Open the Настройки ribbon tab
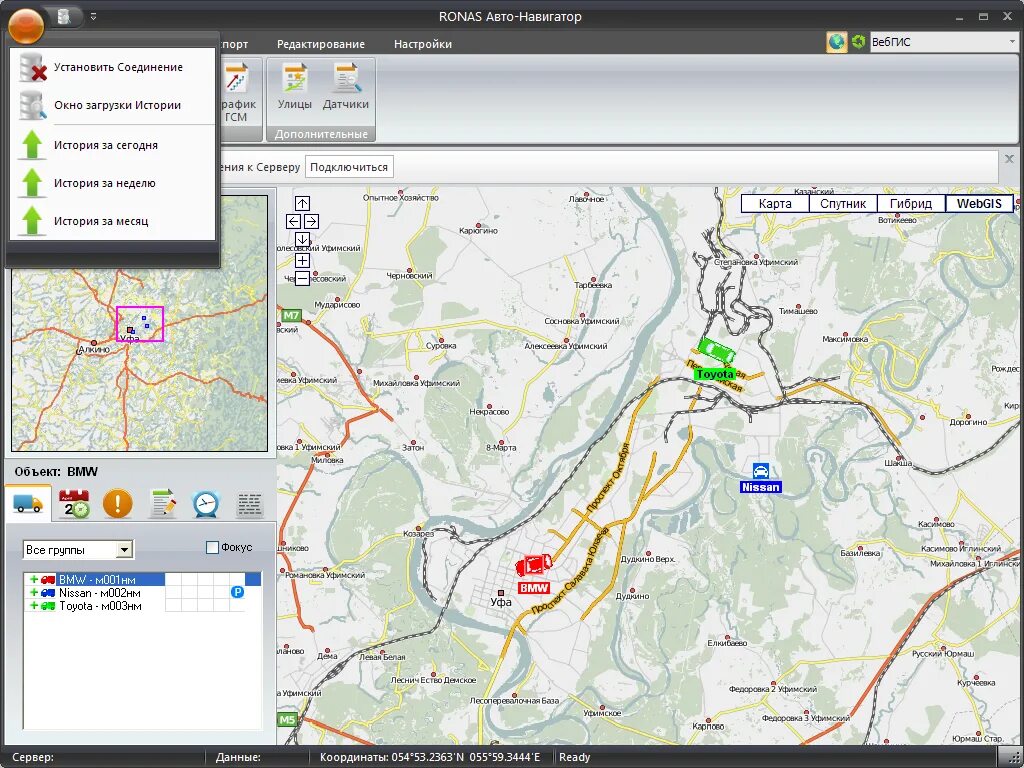The width and height of the screenshot is (1024, 768). click(x=423, y=44)
